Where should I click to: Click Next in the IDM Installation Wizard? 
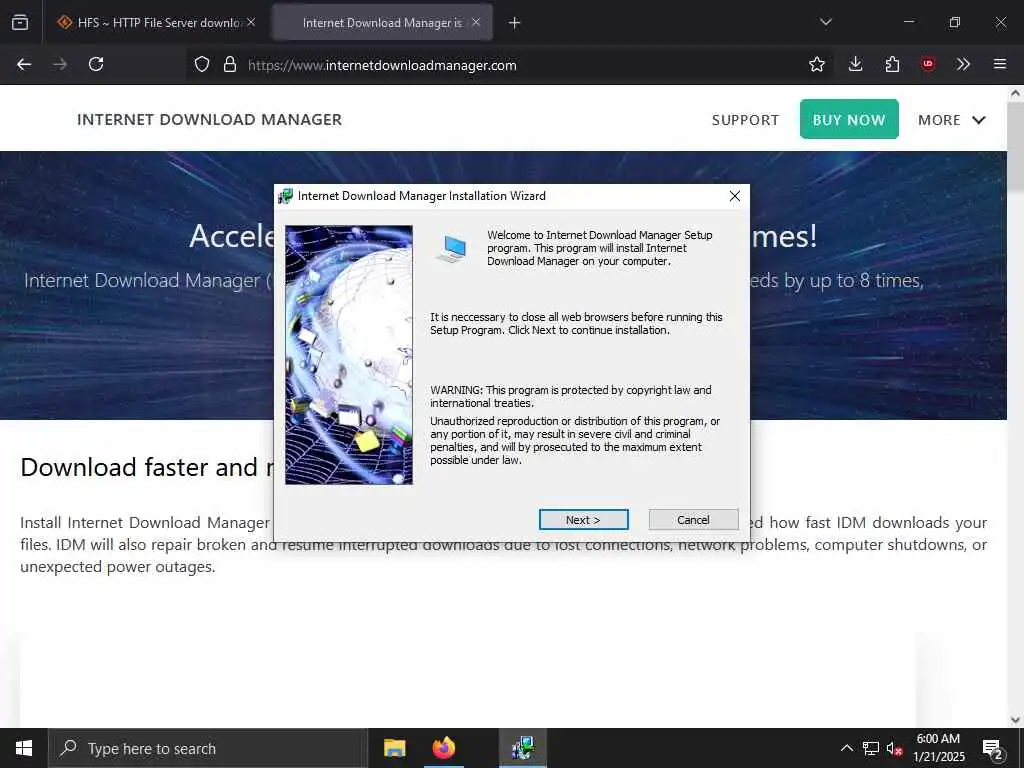click(x=583, y=520)
